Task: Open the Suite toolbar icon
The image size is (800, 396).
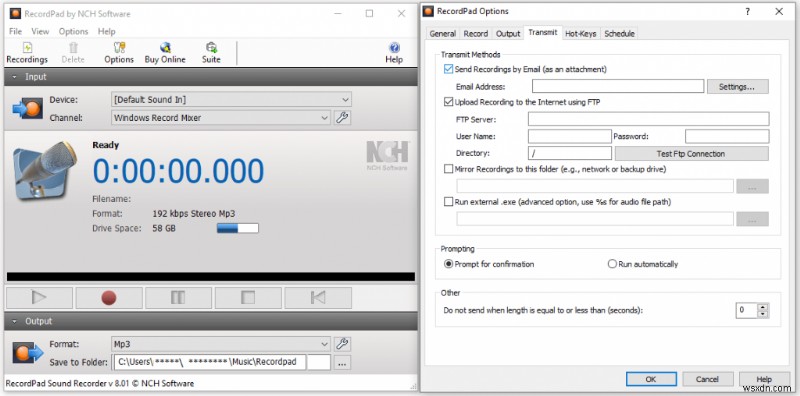Action: point(211,53)
